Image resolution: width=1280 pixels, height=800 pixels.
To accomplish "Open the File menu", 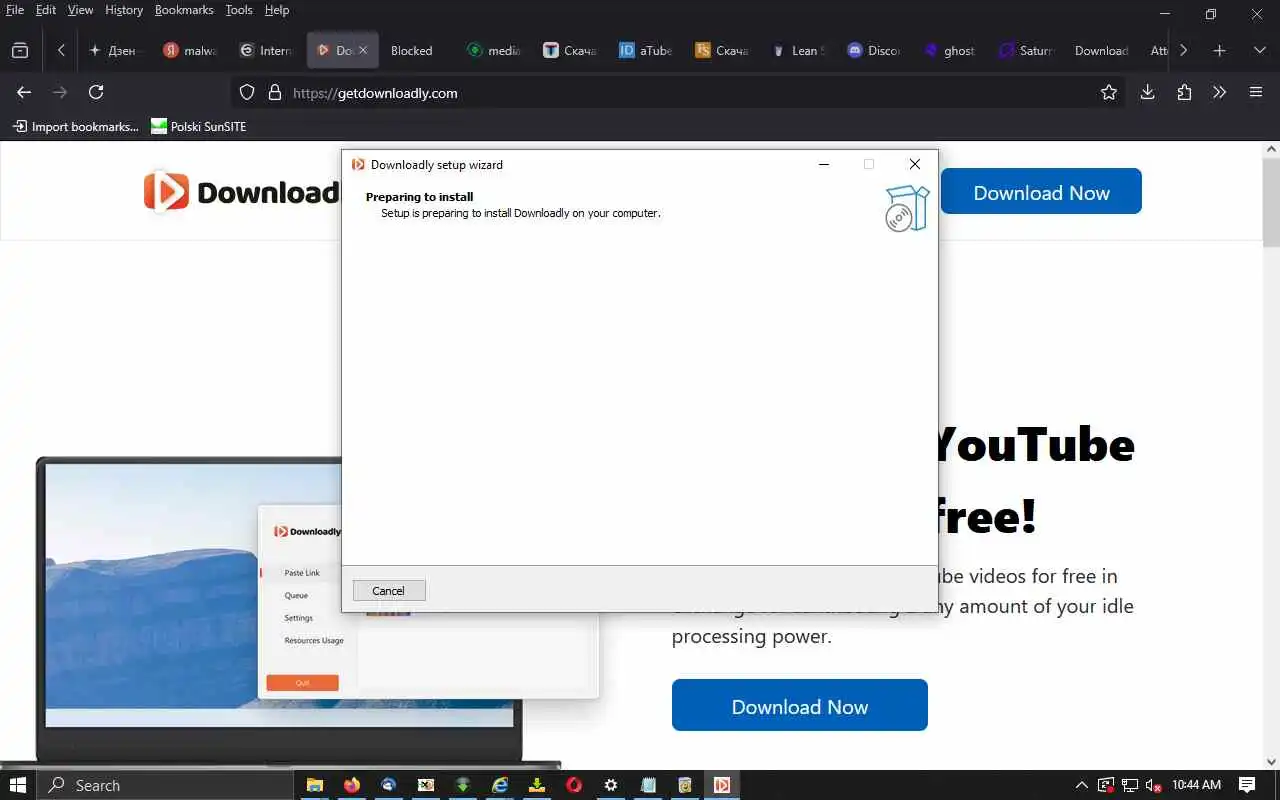I will pos(15,10).
